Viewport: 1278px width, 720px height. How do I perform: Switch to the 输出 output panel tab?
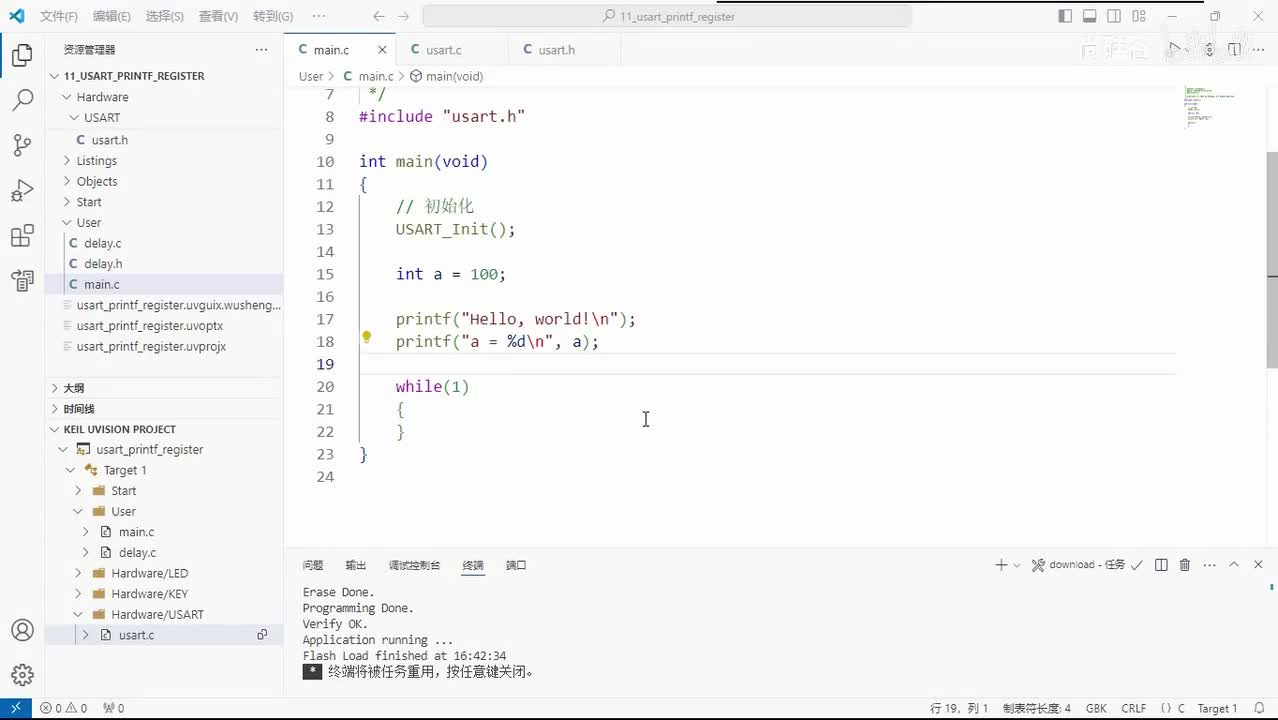click(356, 565)
